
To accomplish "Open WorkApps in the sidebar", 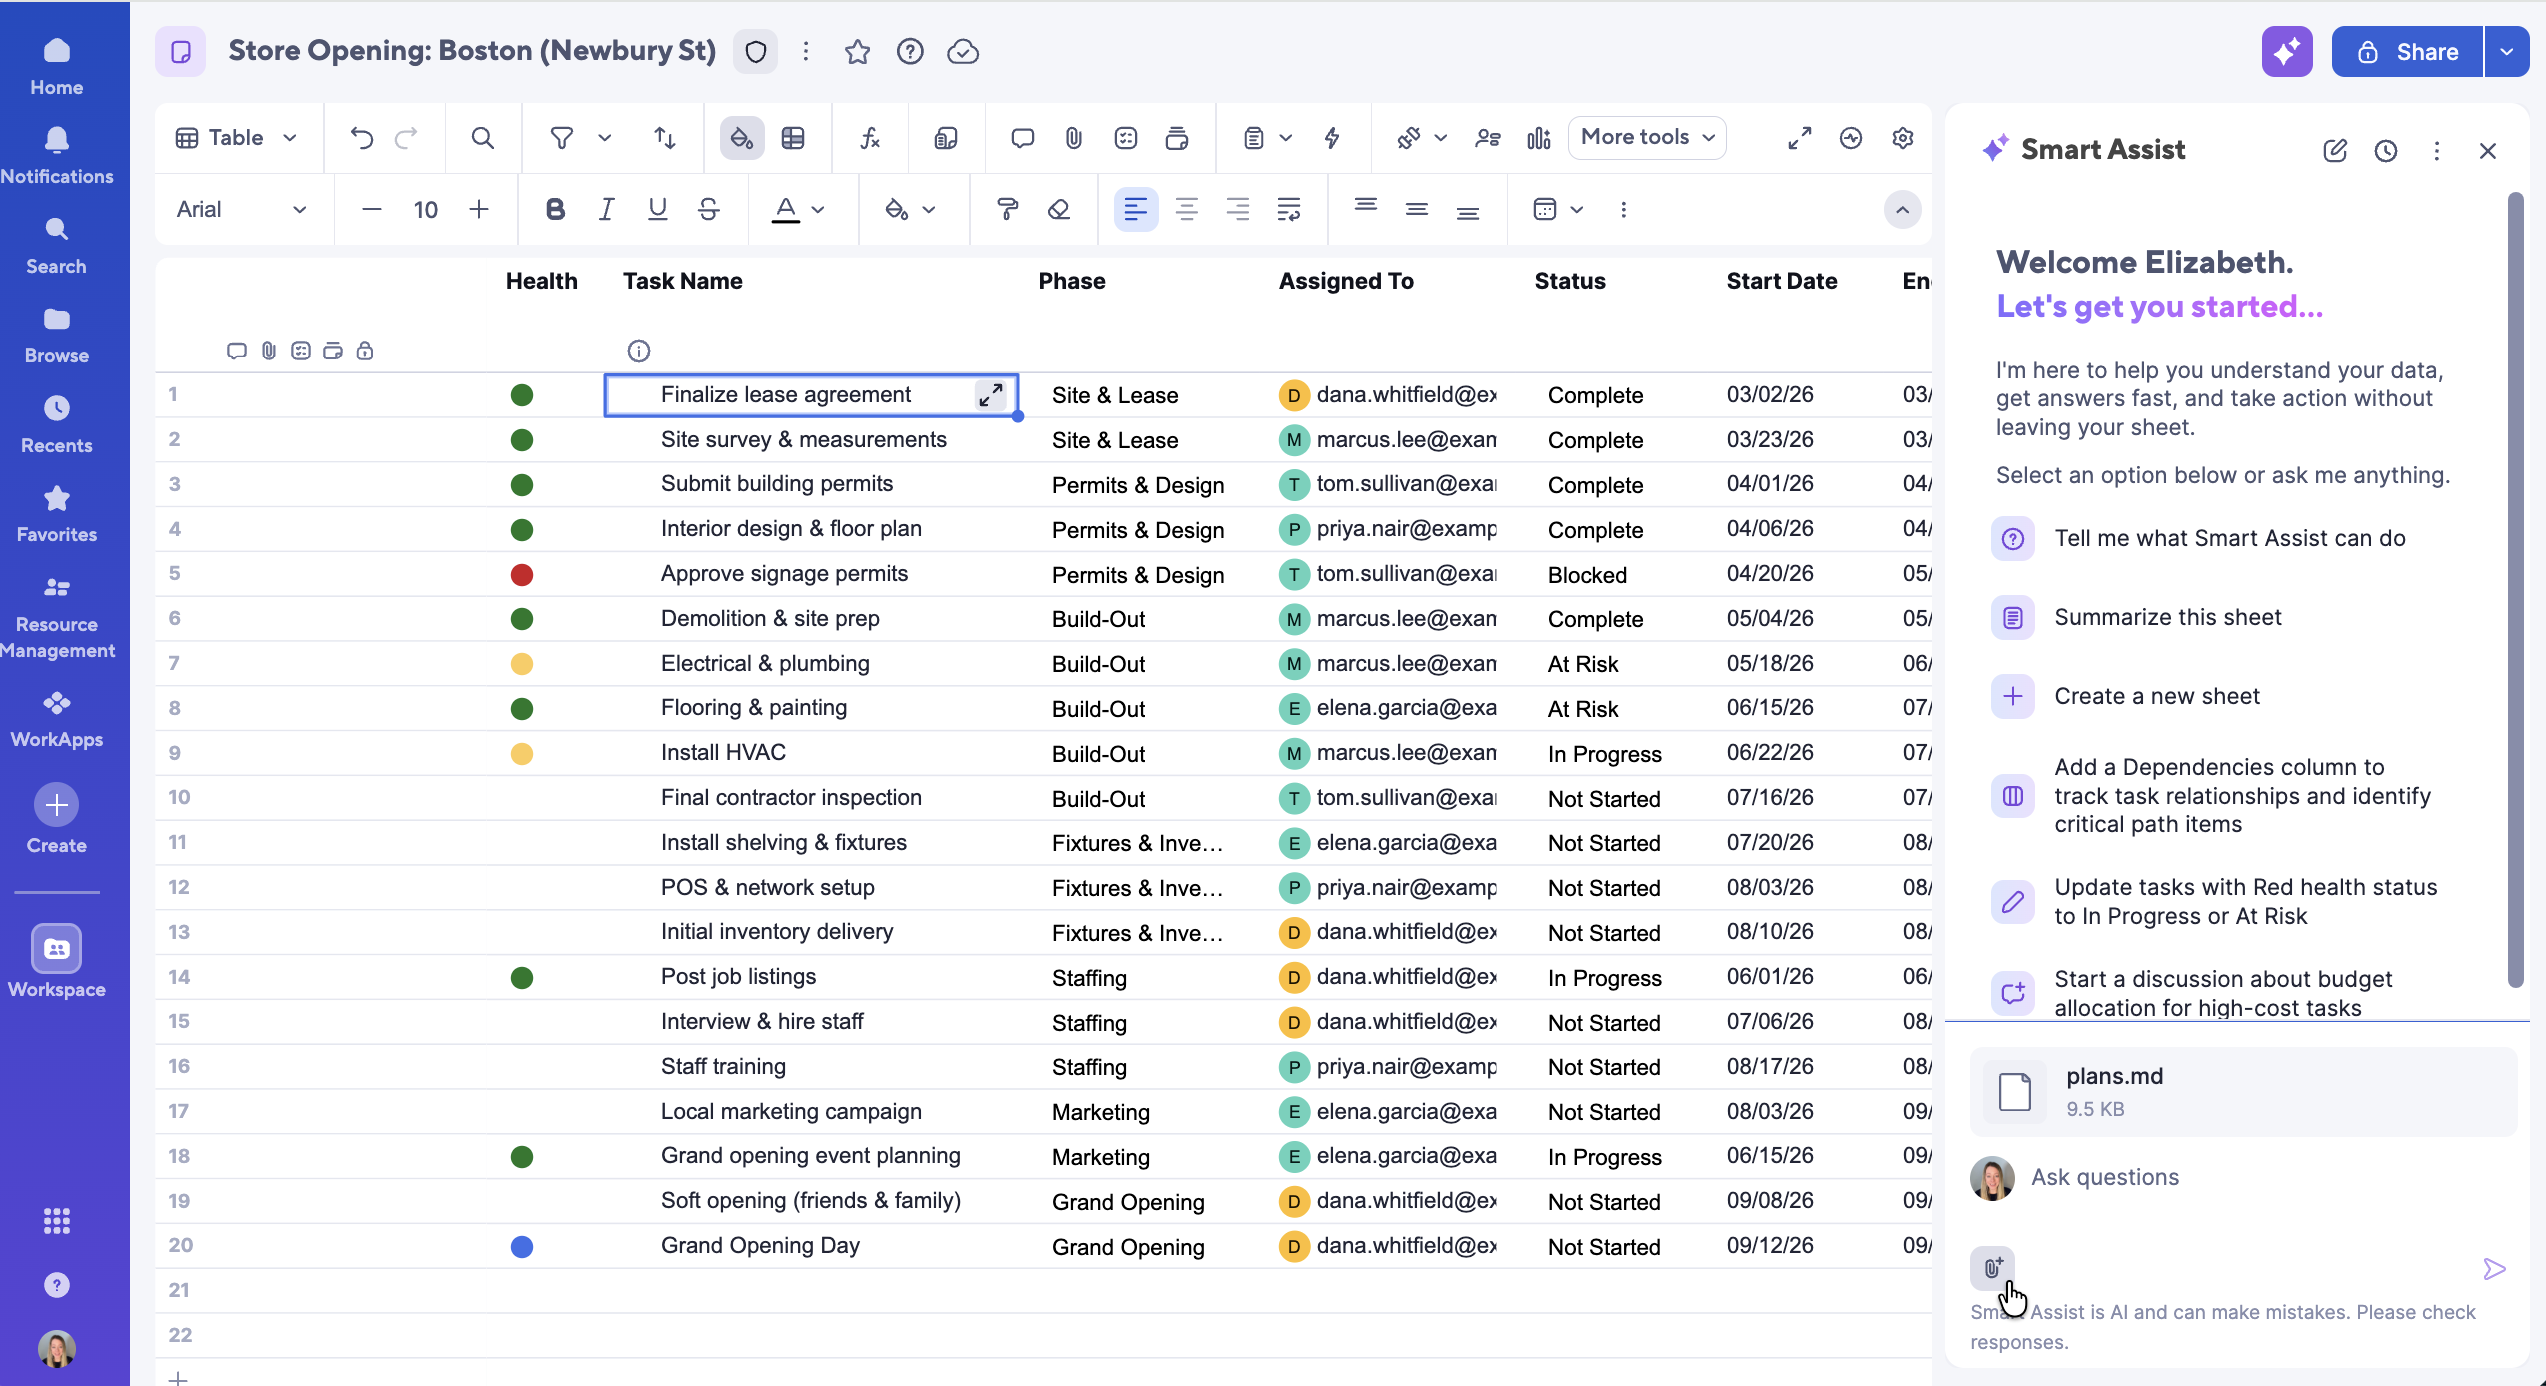I will coord(57,719).
